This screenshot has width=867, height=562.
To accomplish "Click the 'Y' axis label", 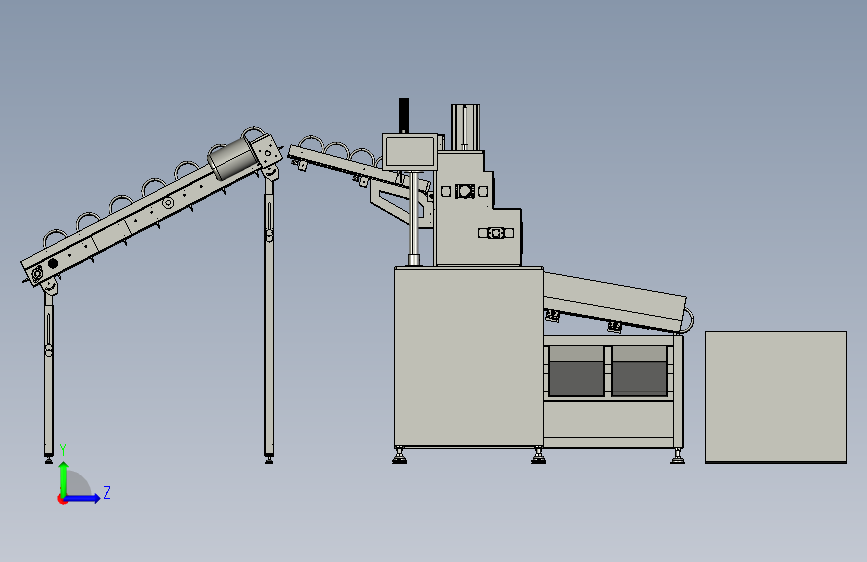I will pos(63,450).
